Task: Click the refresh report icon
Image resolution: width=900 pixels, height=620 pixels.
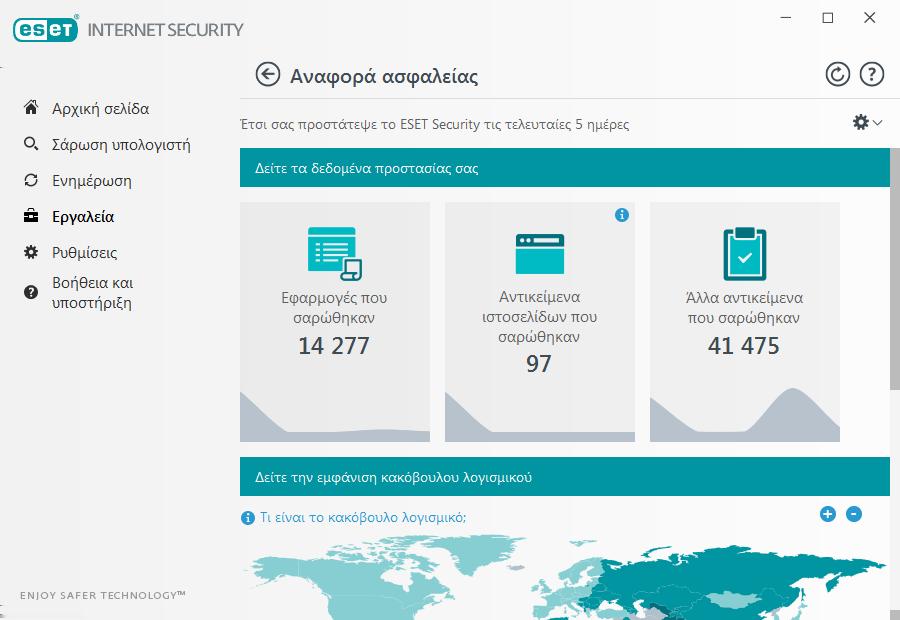Action: point(837,75)
